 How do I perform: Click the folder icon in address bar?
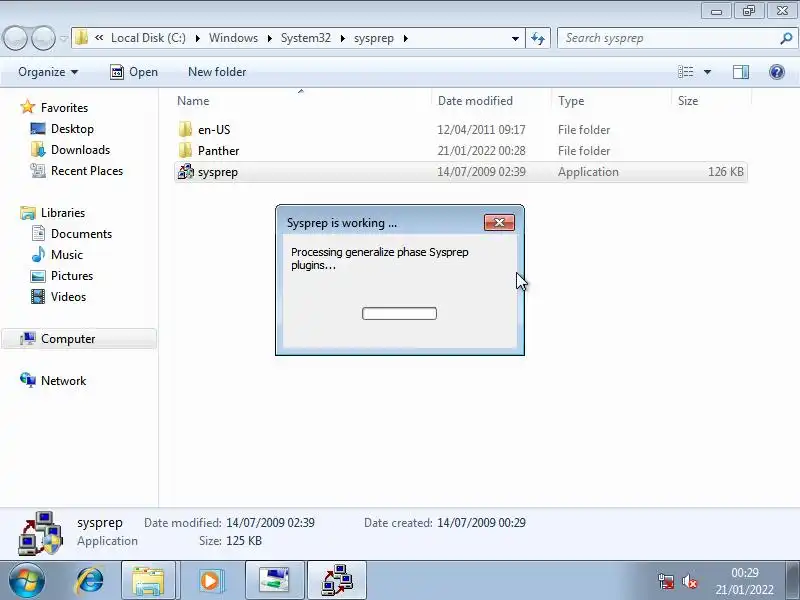(81, 38)
